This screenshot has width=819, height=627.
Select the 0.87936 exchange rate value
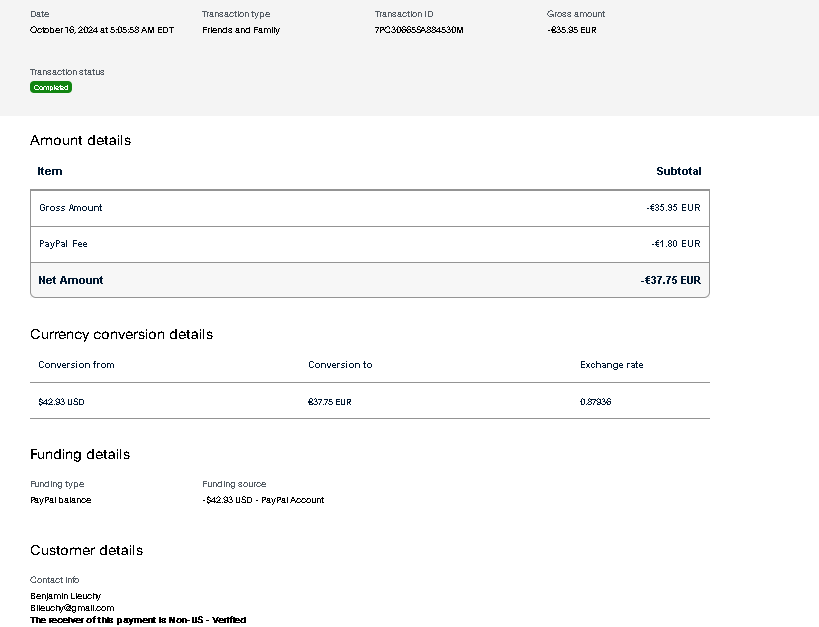[x=596, y=402]
